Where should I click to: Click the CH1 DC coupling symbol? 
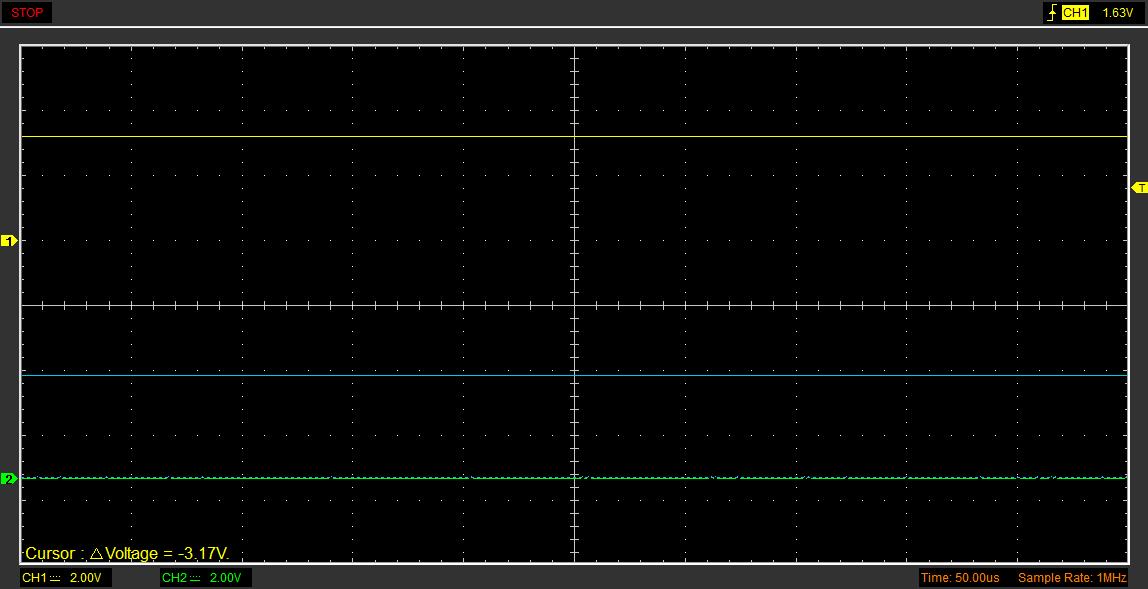point(55,578)
